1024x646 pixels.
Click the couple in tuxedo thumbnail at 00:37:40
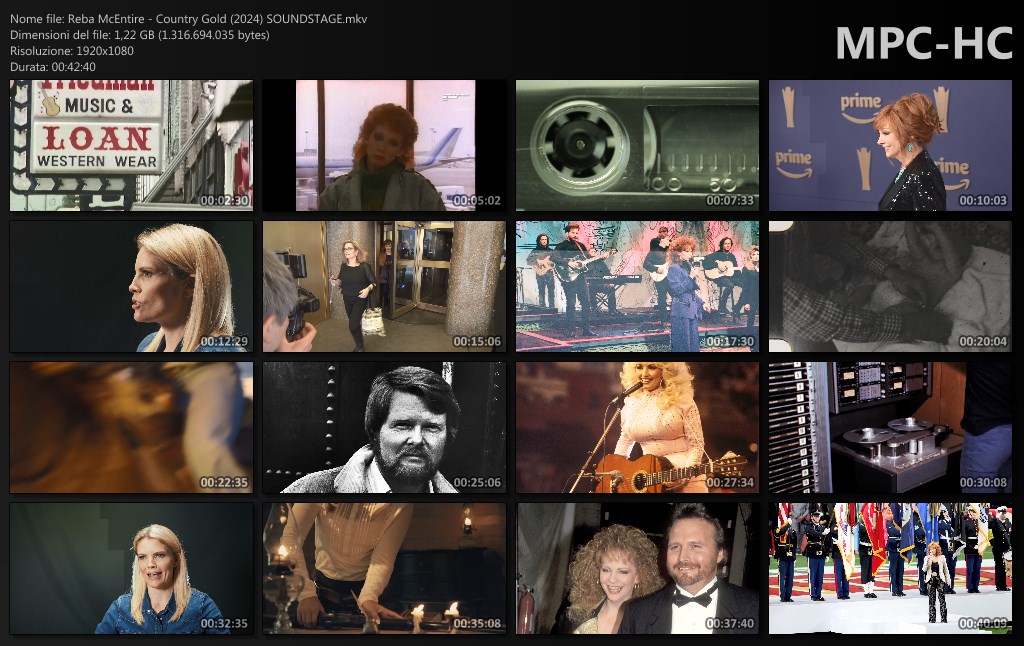point(637,568)
